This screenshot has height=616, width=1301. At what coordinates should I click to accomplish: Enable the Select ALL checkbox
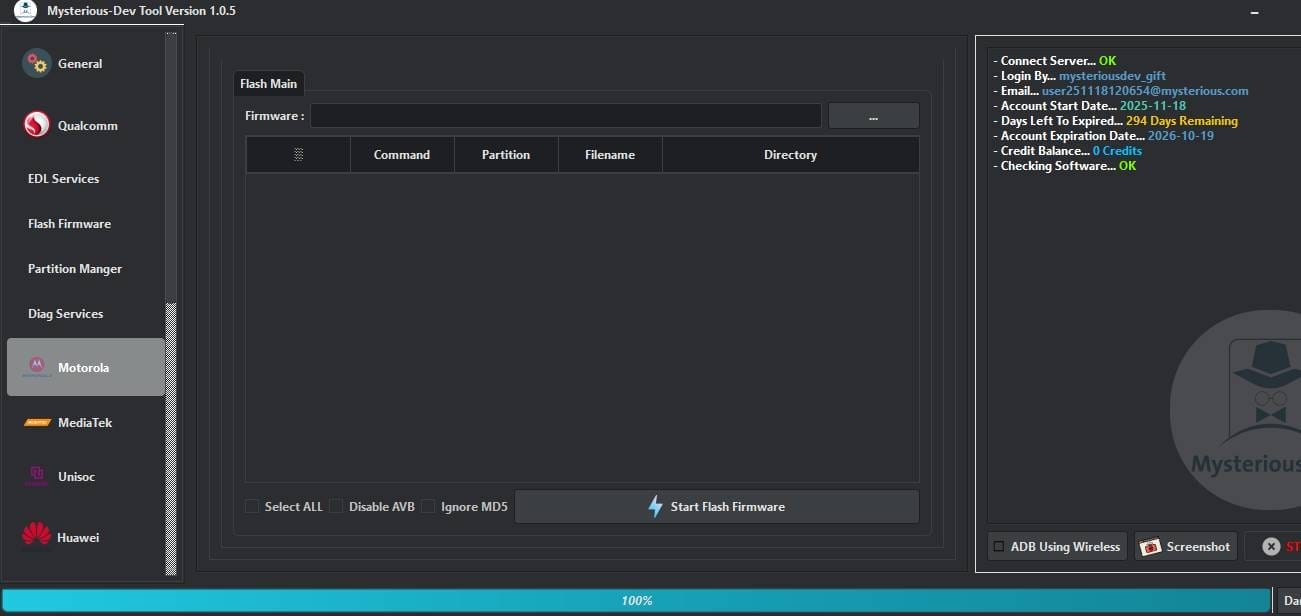[x=252, y=506]
